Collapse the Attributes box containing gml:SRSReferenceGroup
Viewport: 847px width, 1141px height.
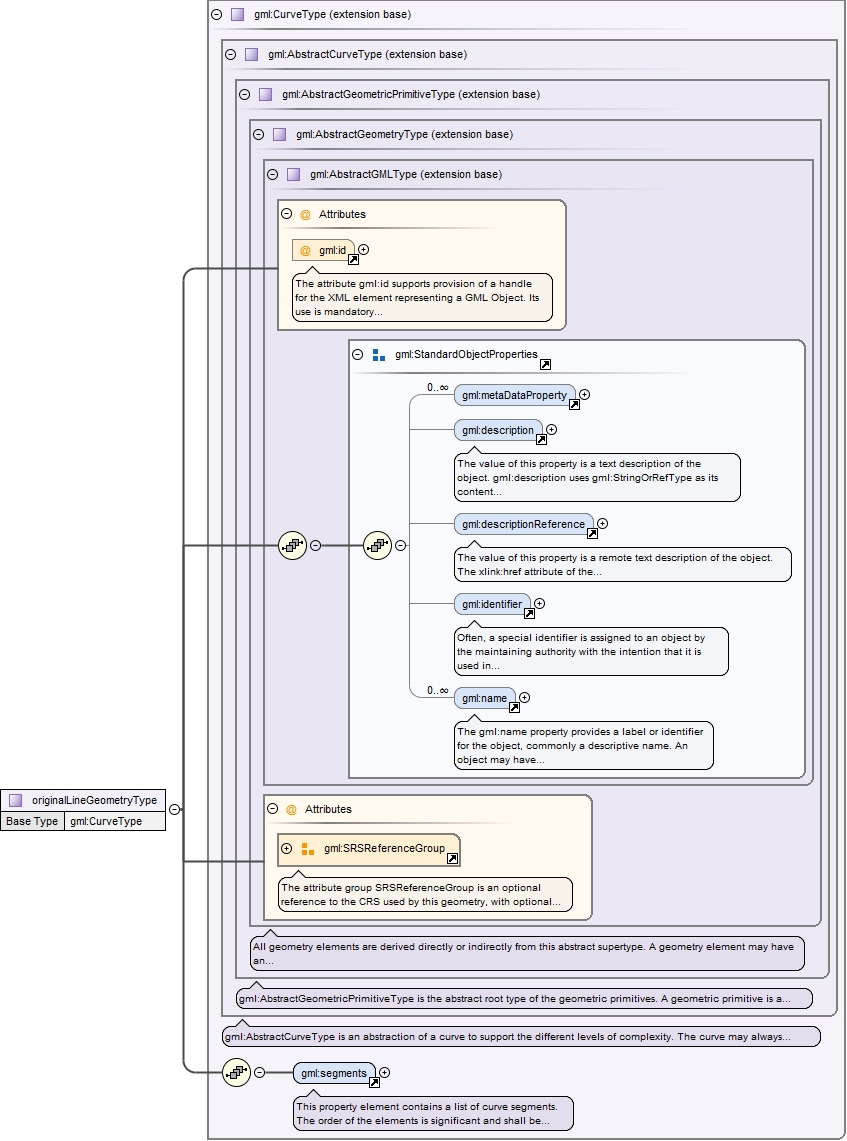coord(273,808)
